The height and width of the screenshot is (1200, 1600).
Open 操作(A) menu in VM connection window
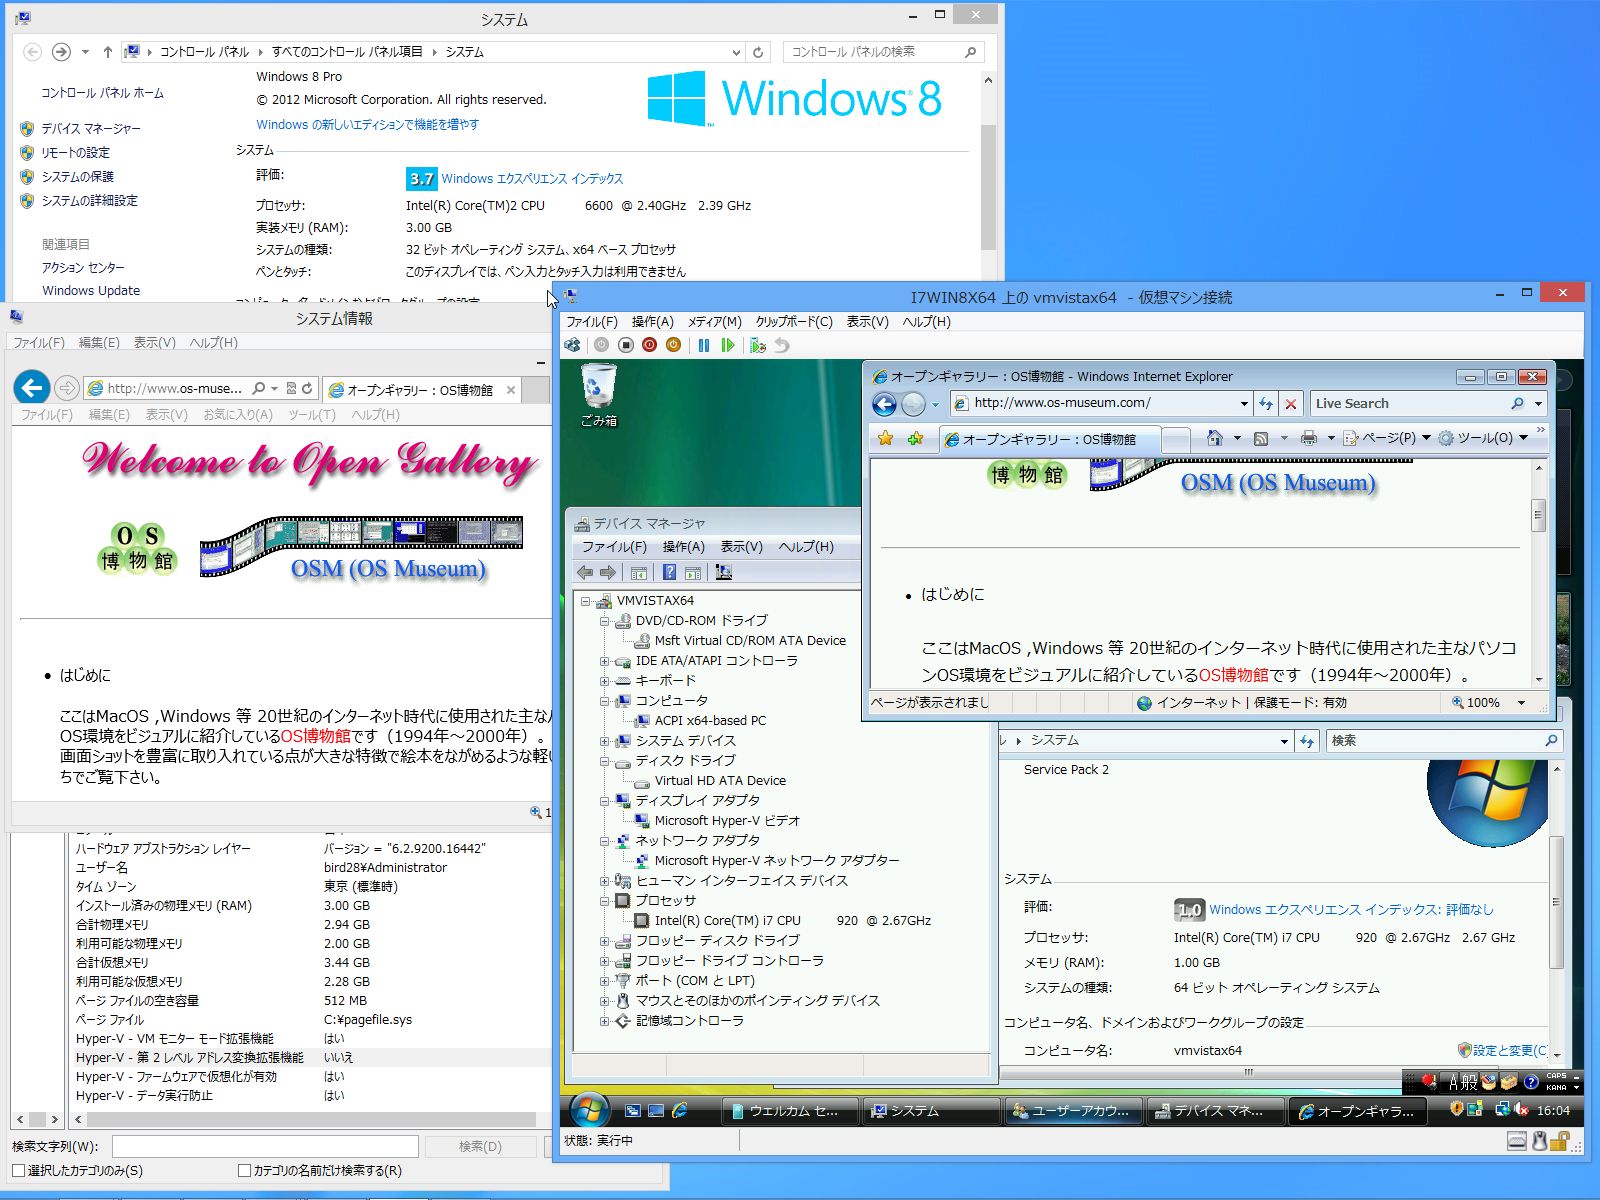652,322
